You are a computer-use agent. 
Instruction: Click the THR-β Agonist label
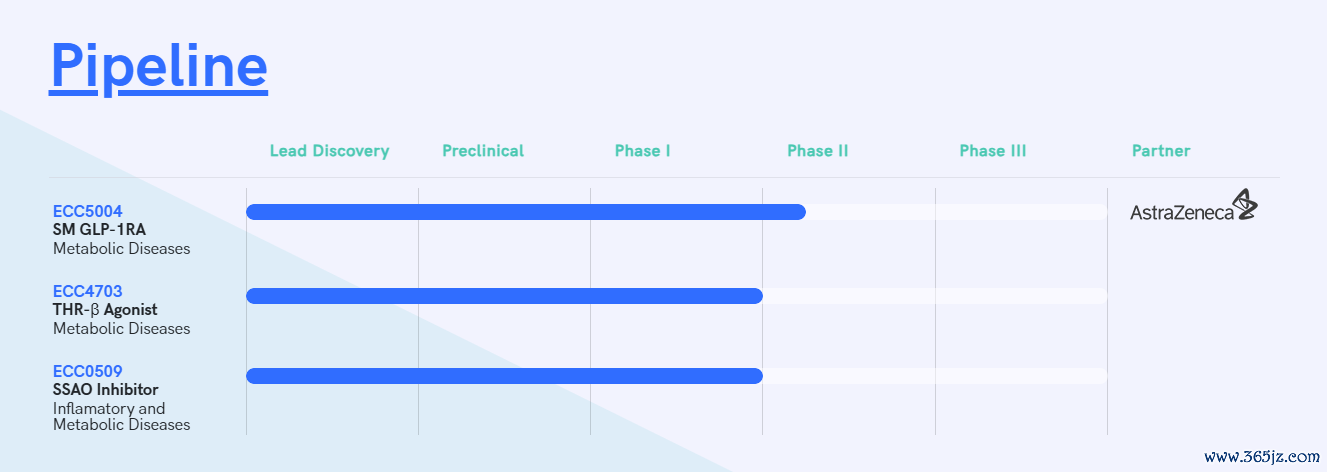pyautogui.click(x=105, y=309)
